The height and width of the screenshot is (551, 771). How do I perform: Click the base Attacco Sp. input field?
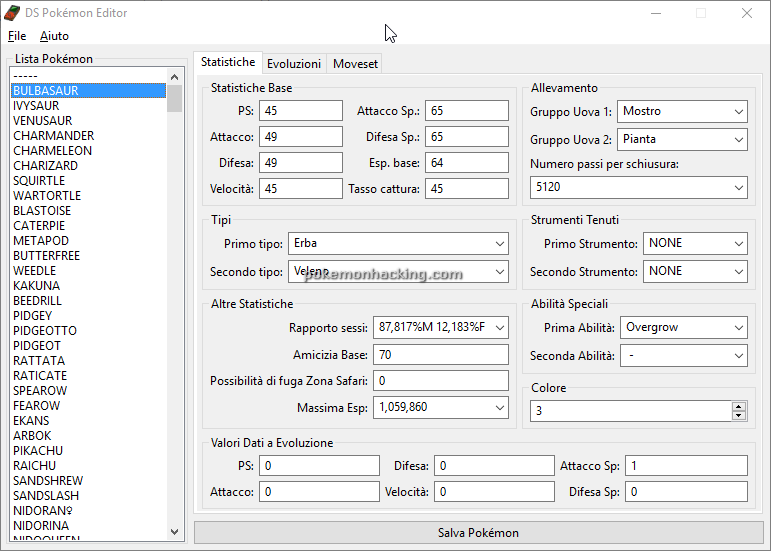(467, 111)
